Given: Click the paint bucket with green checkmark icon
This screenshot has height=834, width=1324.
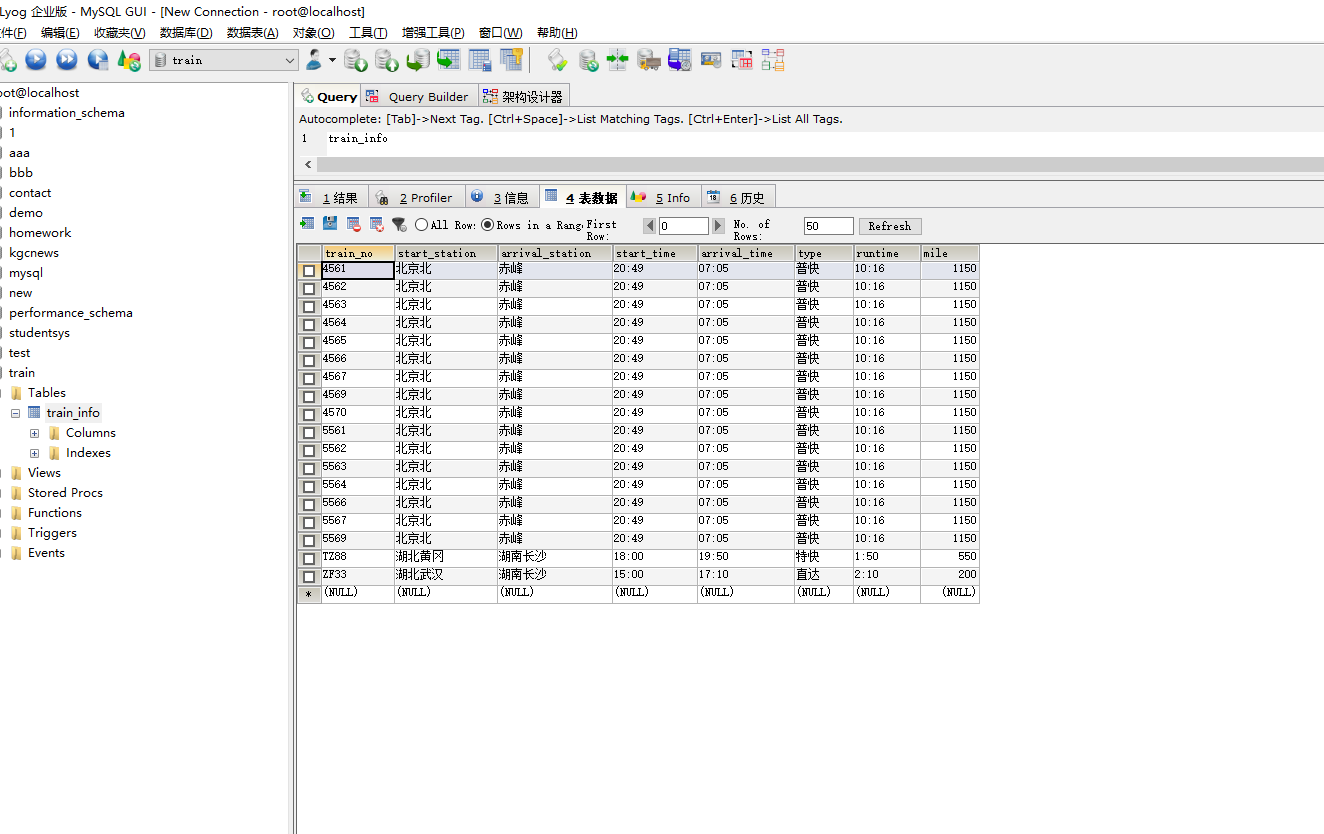Looking at the screenshot, I should point(558,60).
